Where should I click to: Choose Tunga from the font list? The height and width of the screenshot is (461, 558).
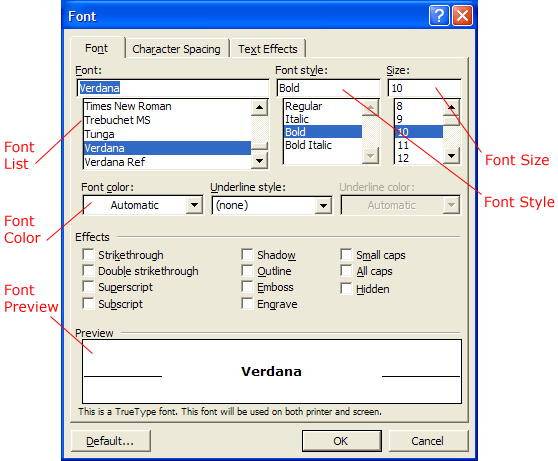(167, 134)
